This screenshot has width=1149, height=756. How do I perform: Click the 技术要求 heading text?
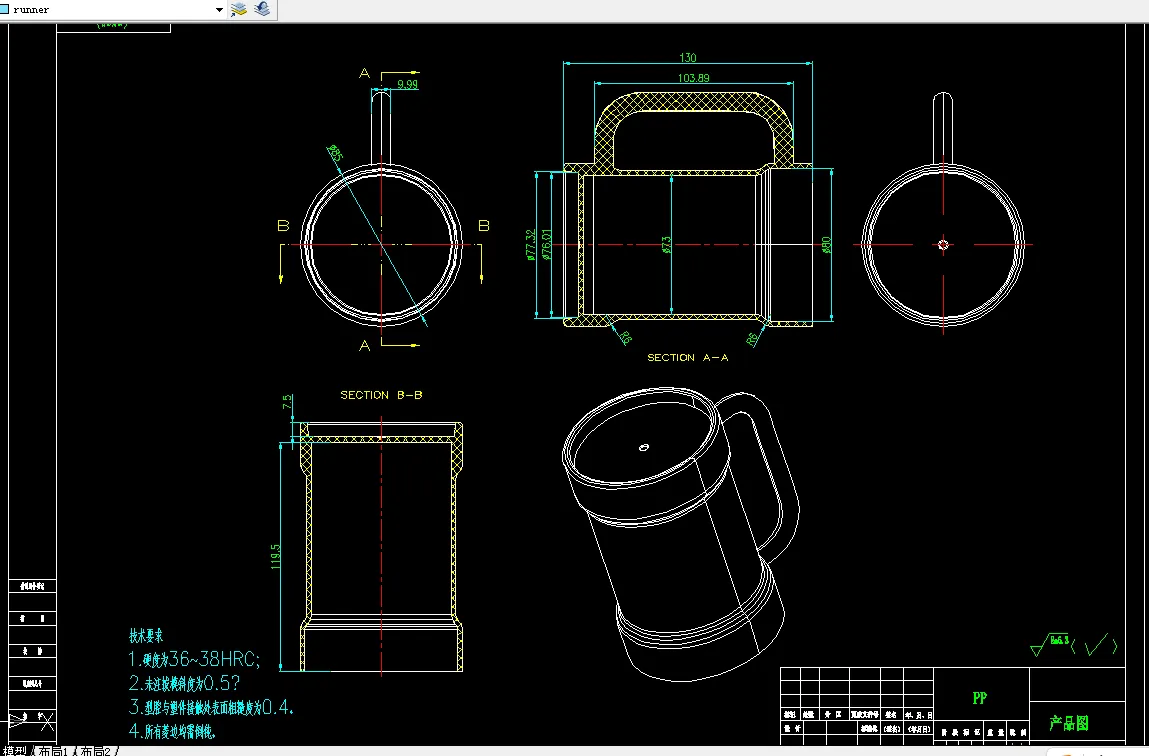click(x=146, y=636)
